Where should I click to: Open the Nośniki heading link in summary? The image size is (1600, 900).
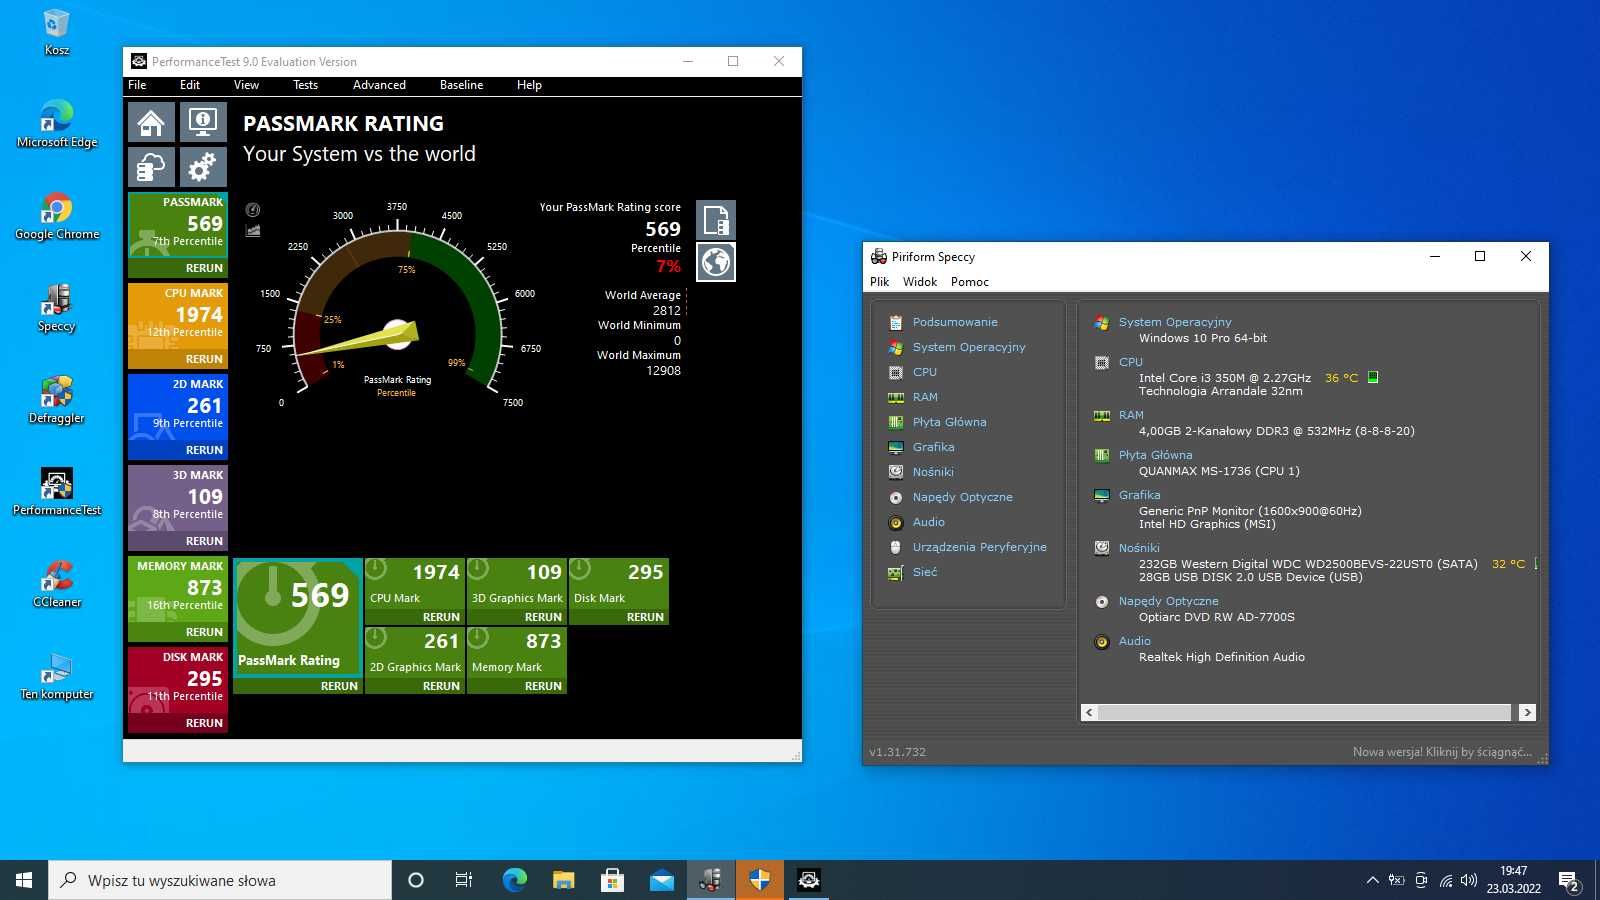pos(1139,548)
